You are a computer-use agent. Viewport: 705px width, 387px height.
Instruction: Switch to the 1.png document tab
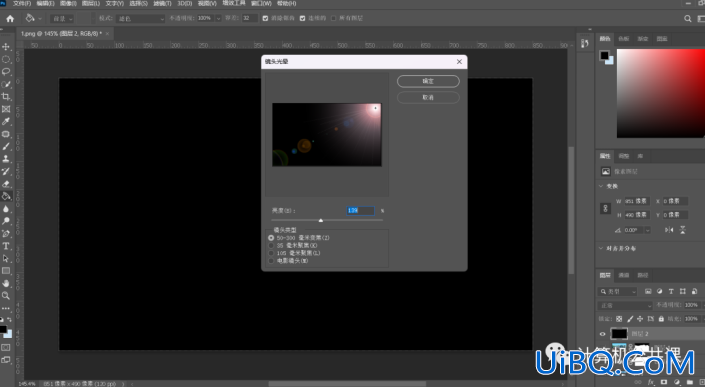pyautogui.click(x=61, y=34)
